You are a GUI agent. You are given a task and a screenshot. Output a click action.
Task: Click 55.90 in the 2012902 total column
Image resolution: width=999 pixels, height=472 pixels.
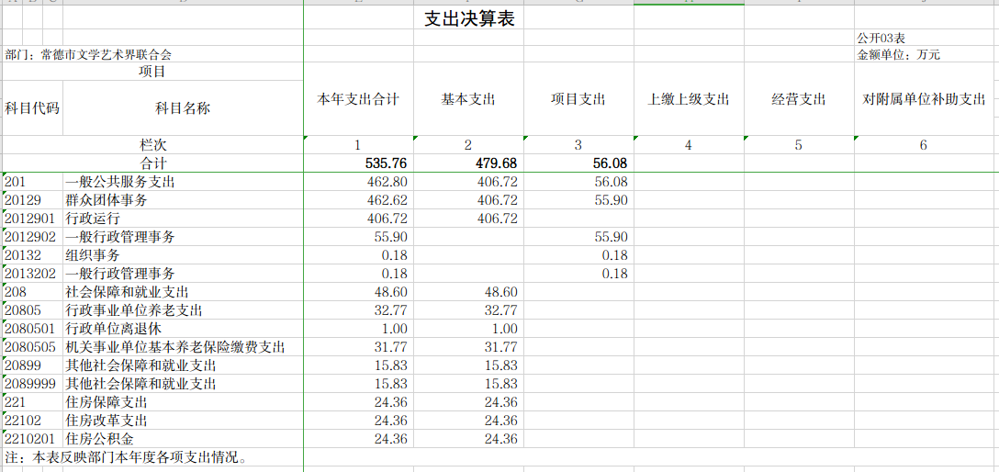(x=391, y=238)
